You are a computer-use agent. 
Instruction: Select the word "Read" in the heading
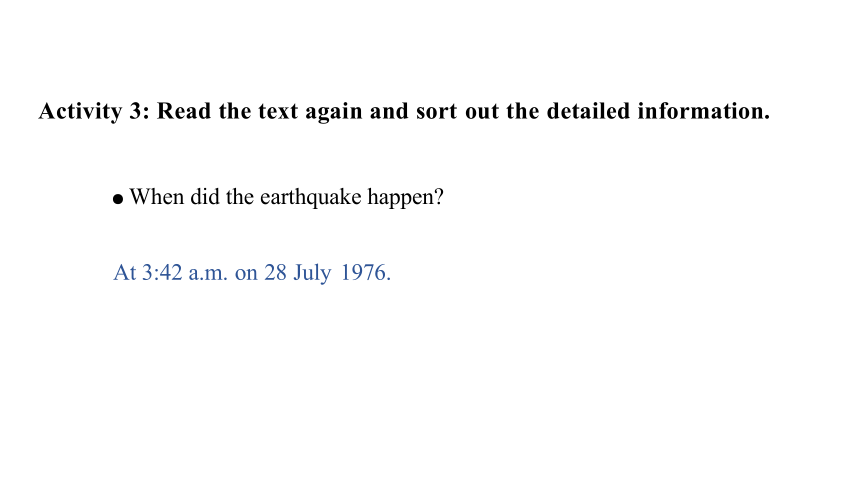pyautogui.click(x=184, y=111)
